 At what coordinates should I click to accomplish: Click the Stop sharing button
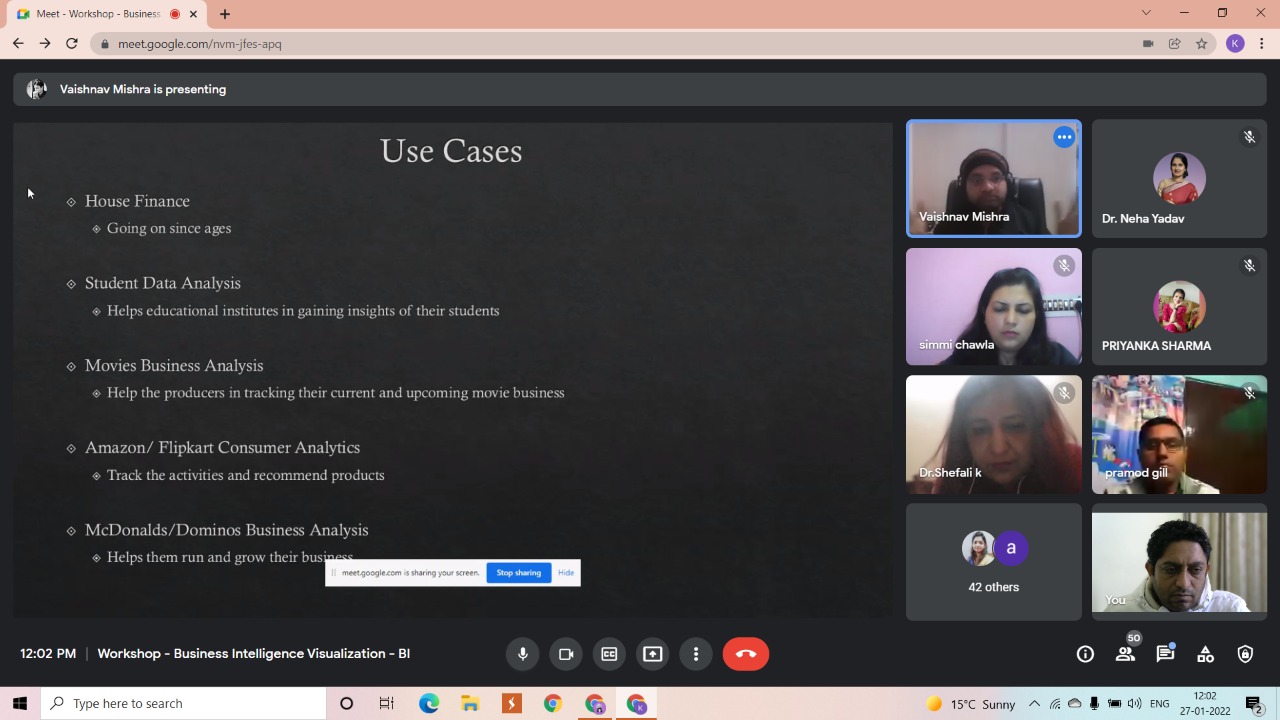518,573
